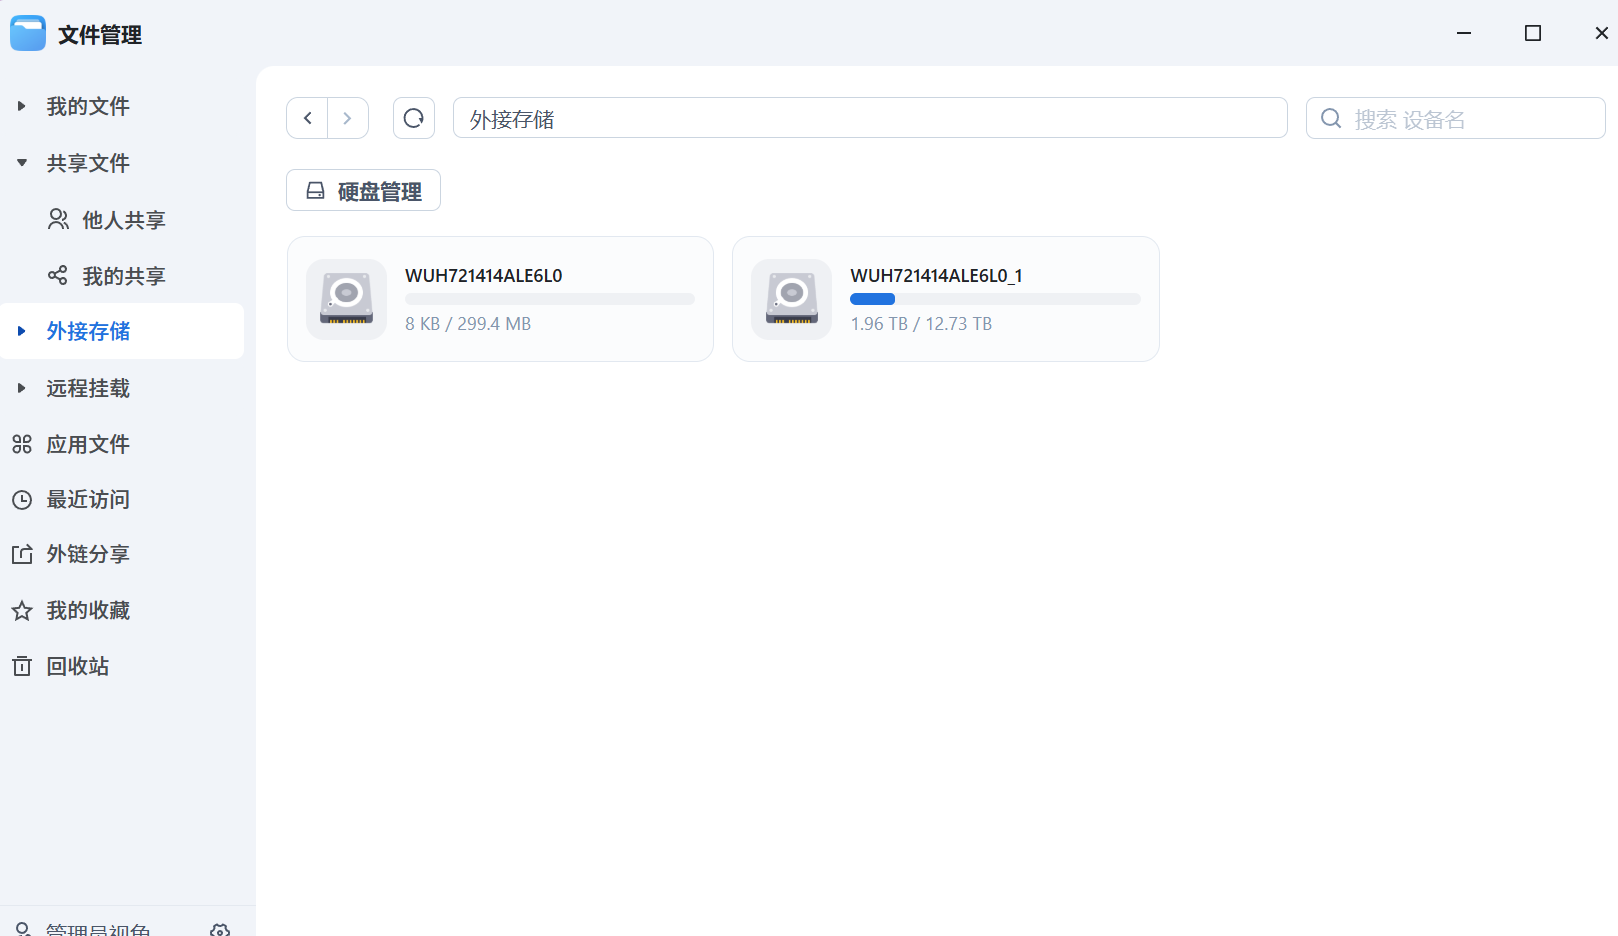The image size is (1618, 936).
Task: Click the blue usage bar of WUH721414ALE6L0_1
Action: pyautogui.click(x=872, y=299)
